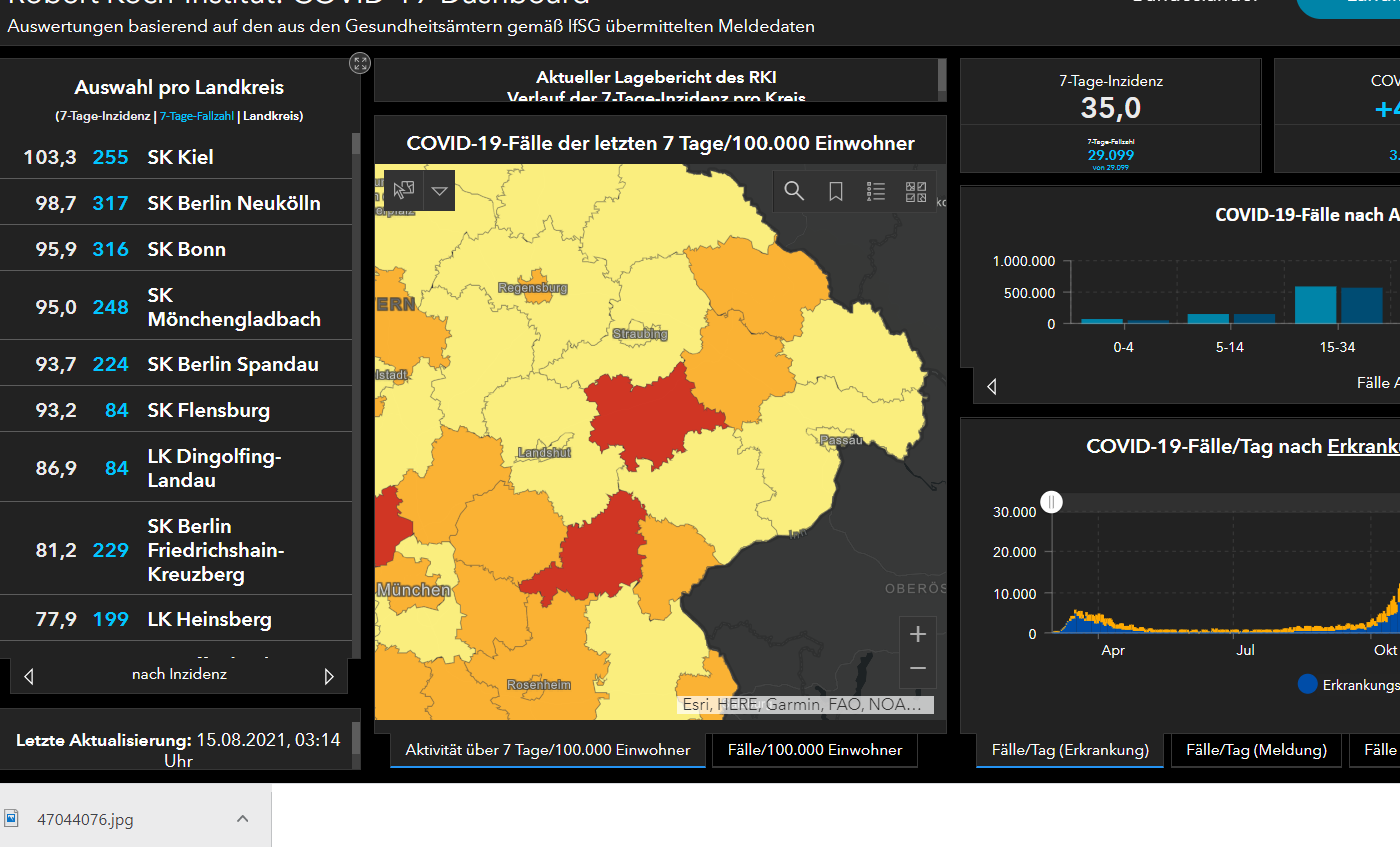Screen dimensions: 1400x847
Task: Click the Passau label on map
Action: (x=840, y=440)
